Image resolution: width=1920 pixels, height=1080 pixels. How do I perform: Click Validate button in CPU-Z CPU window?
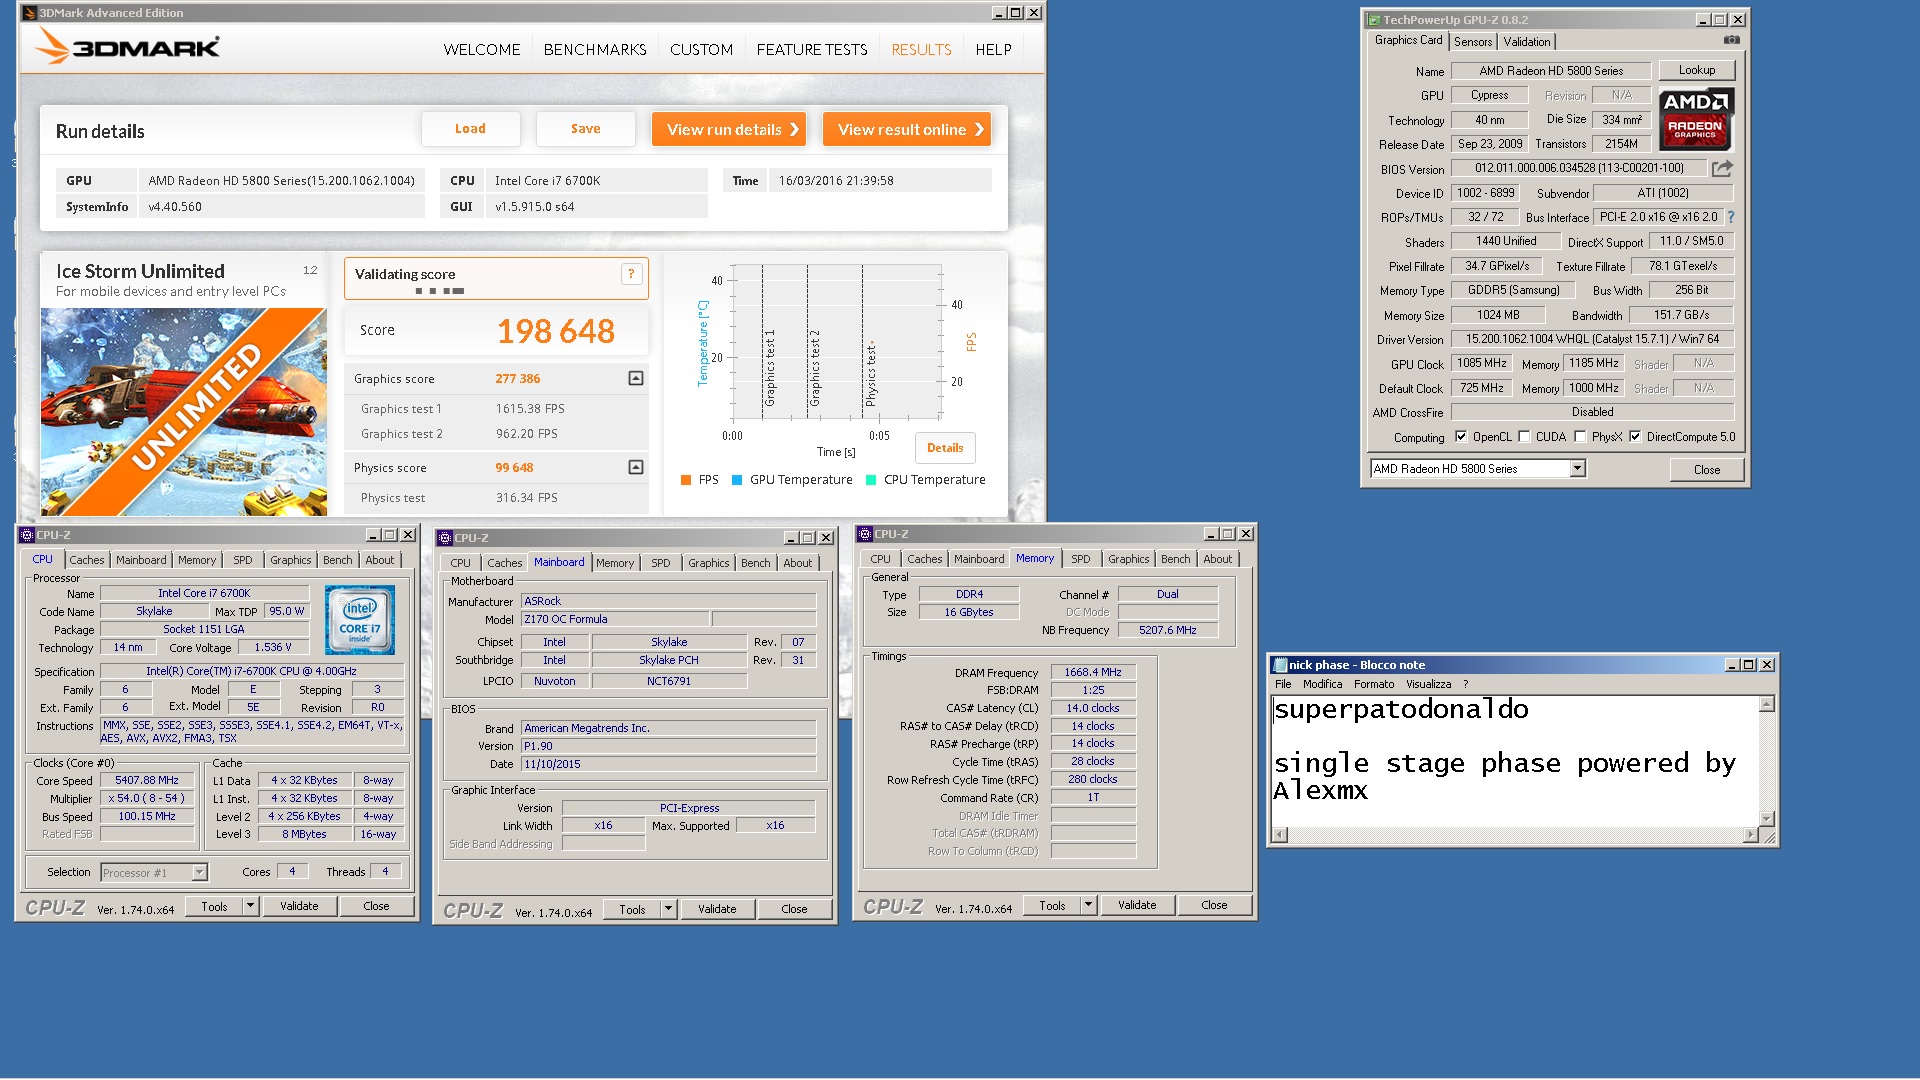pyautogui.click(x=299, y=906)
